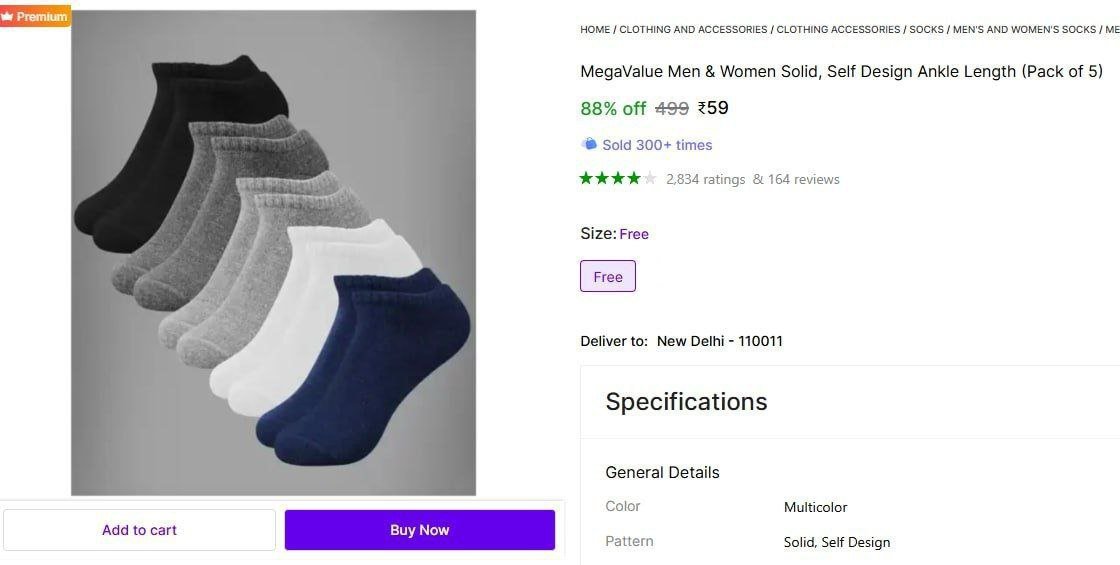Add the socks to cart
Screen dimensions: 1120x565
(139, 530)
